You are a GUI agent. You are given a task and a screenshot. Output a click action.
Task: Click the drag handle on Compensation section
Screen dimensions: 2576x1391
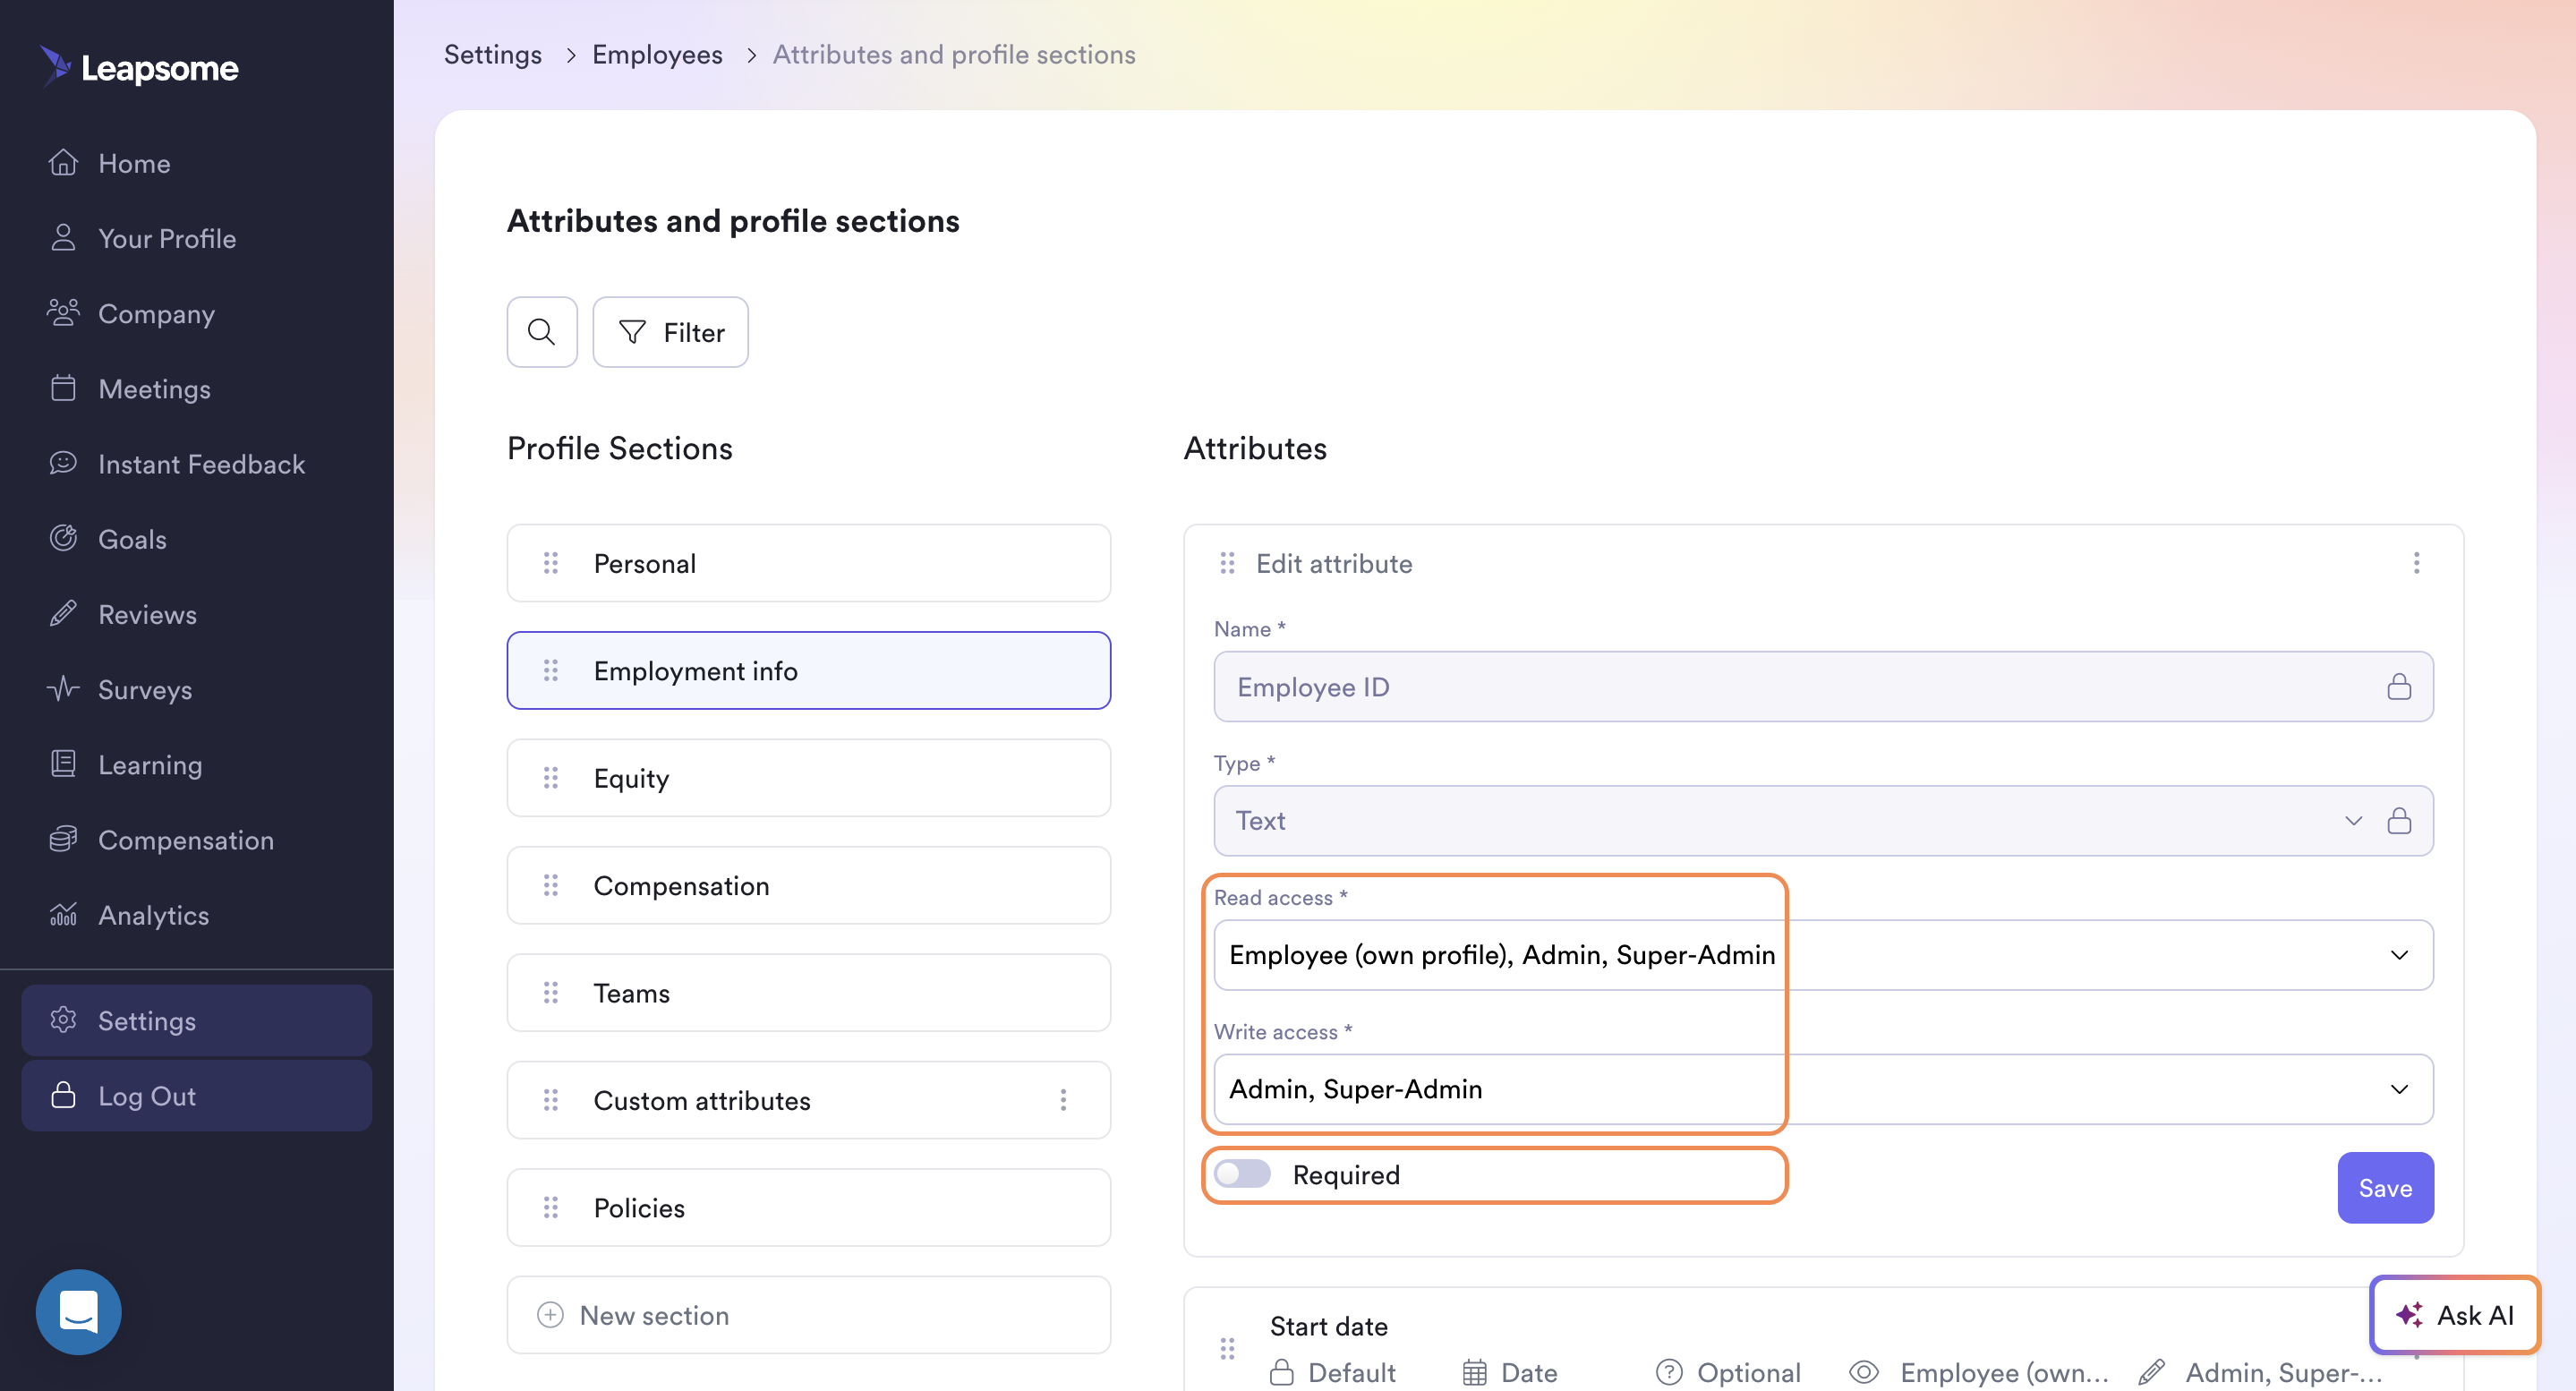click(551, 885)
